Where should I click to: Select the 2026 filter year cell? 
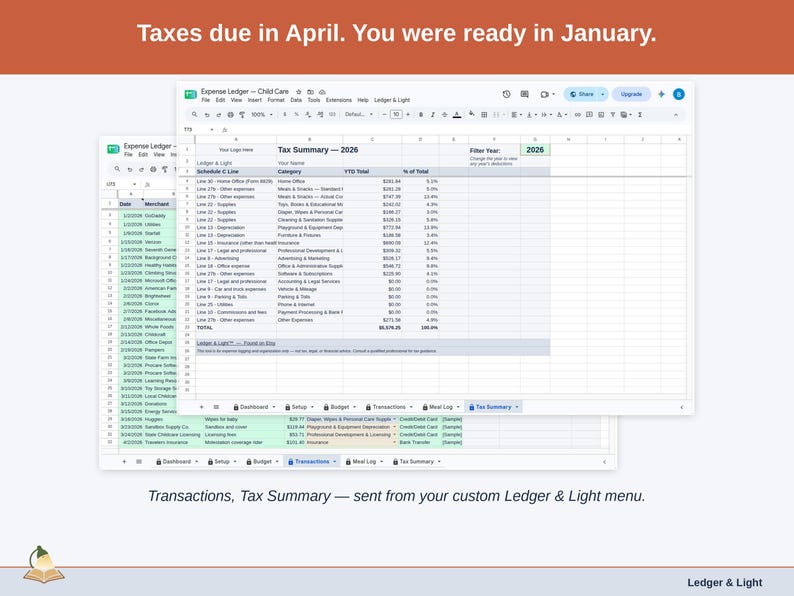point(535,150)
